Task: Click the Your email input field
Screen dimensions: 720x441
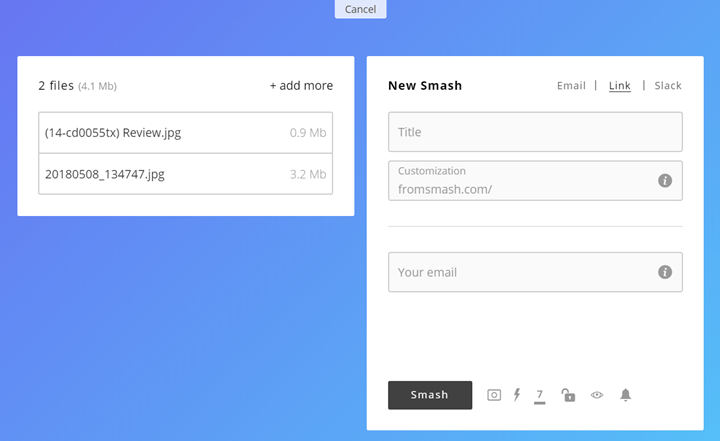Action: click(535, 272)
